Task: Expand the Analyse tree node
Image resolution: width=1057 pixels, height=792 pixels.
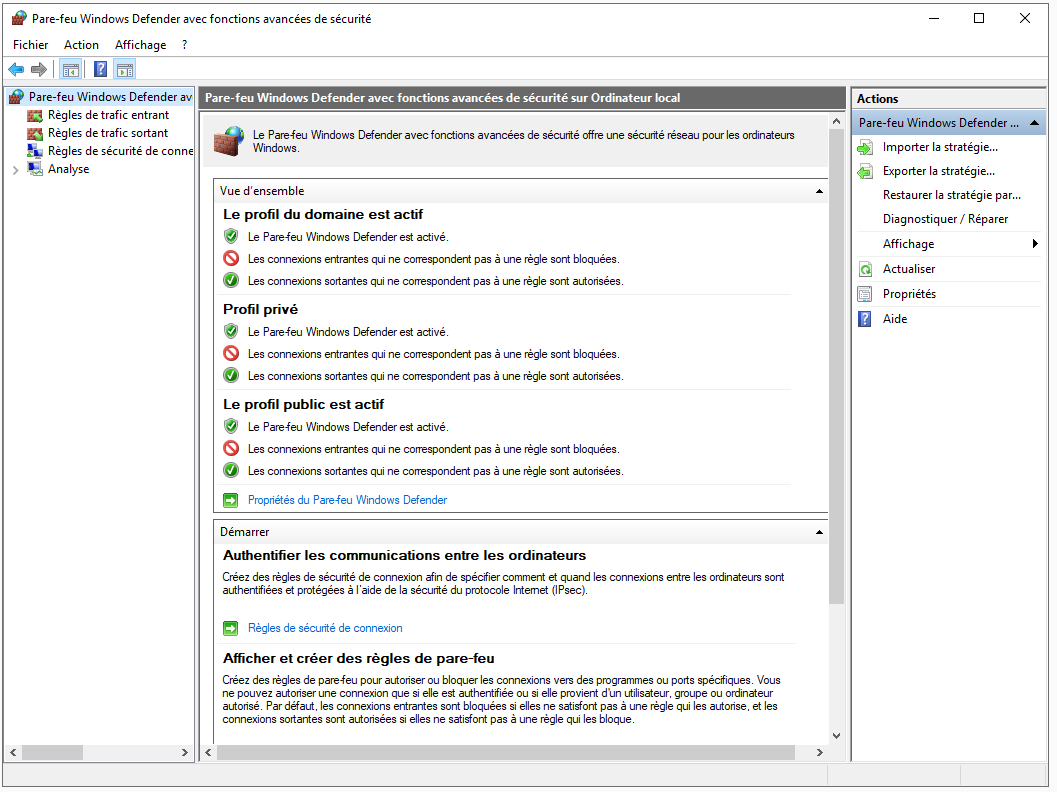Action: pyautogui.click(x=16, y=171)
